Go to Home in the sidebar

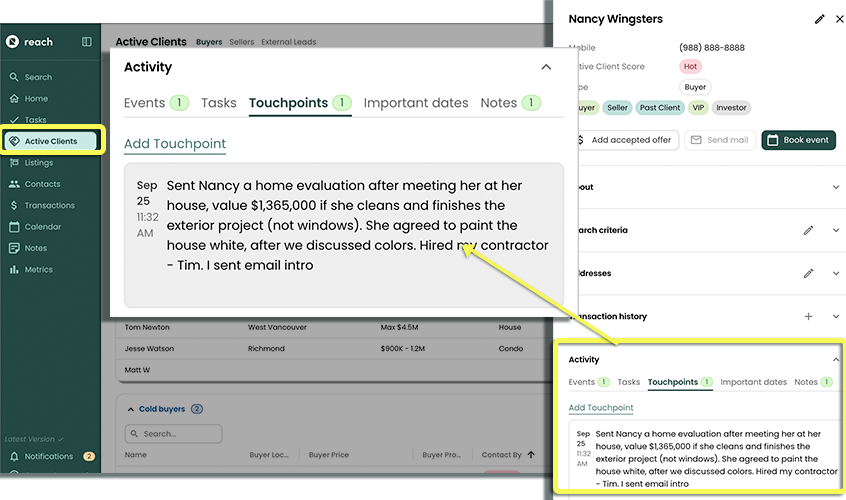(36, 99)
